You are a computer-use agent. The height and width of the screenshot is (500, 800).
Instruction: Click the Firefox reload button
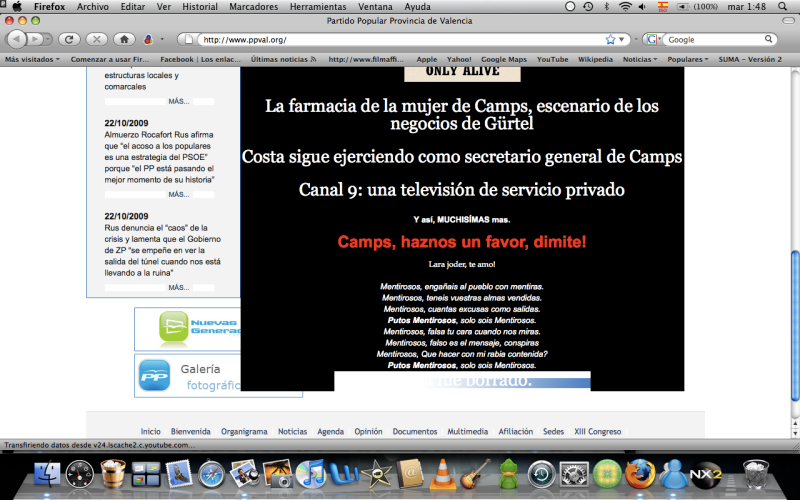pos(69,39)
